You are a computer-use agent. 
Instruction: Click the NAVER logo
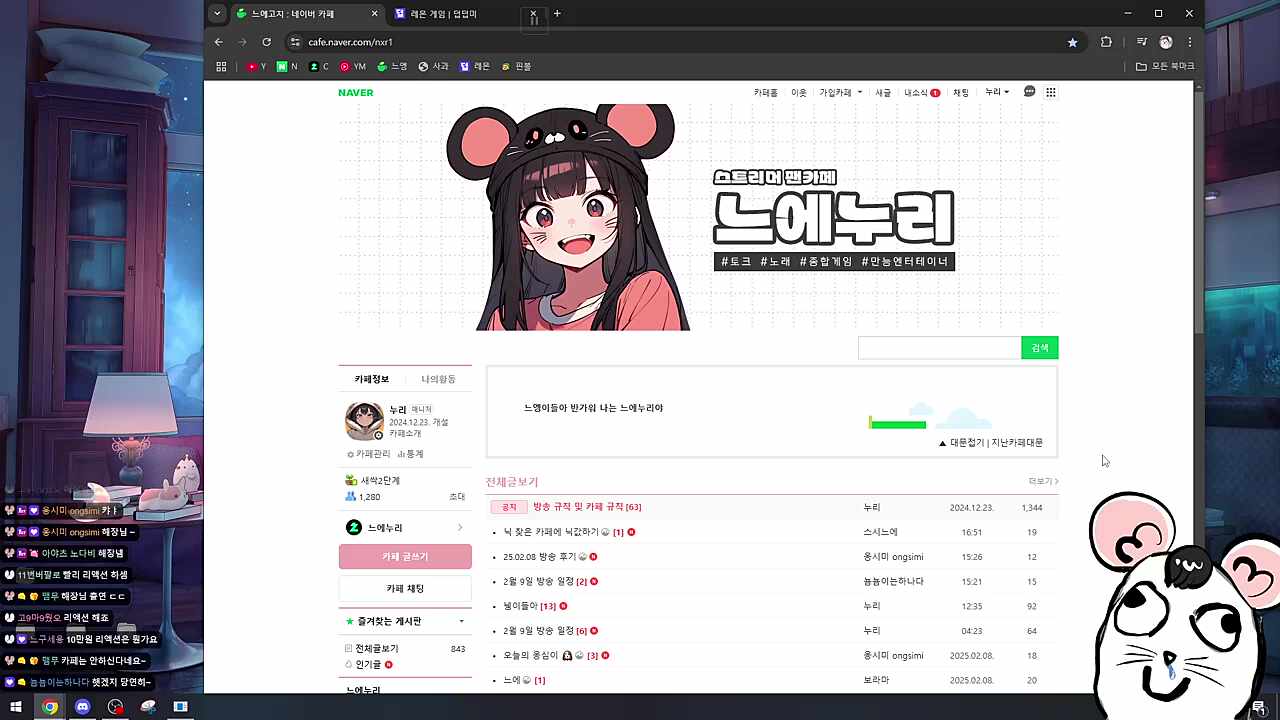355,92
